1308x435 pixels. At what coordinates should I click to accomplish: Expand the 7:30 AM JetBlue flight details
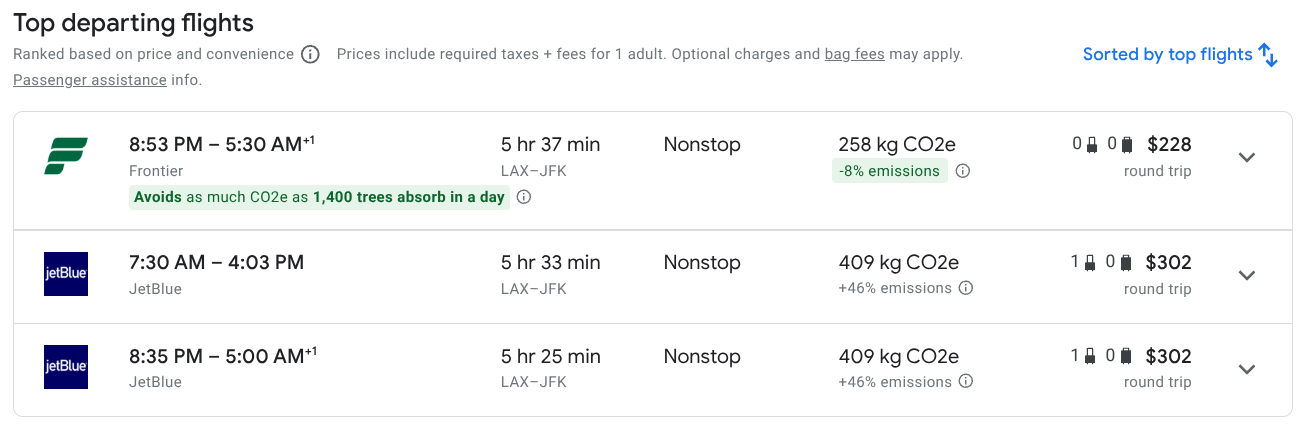coord(1246,275)
